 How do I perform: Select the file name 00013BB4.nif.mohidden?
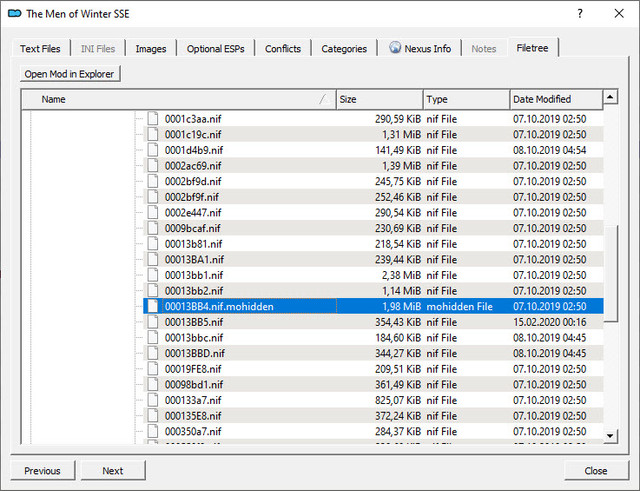click(219, 307)
